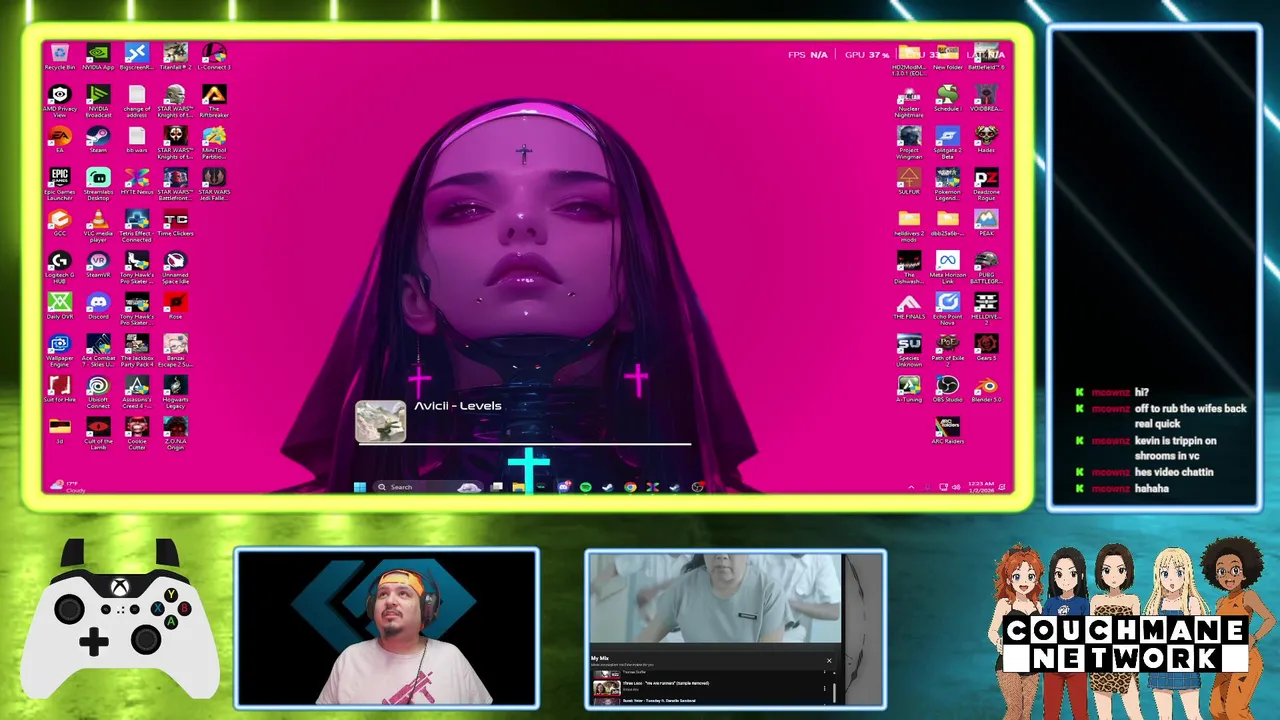Select the Streamlabs Desktop shortcut
Viewport: 1280px width, 720px height.
pyautogui.click(x=98, y=184)
